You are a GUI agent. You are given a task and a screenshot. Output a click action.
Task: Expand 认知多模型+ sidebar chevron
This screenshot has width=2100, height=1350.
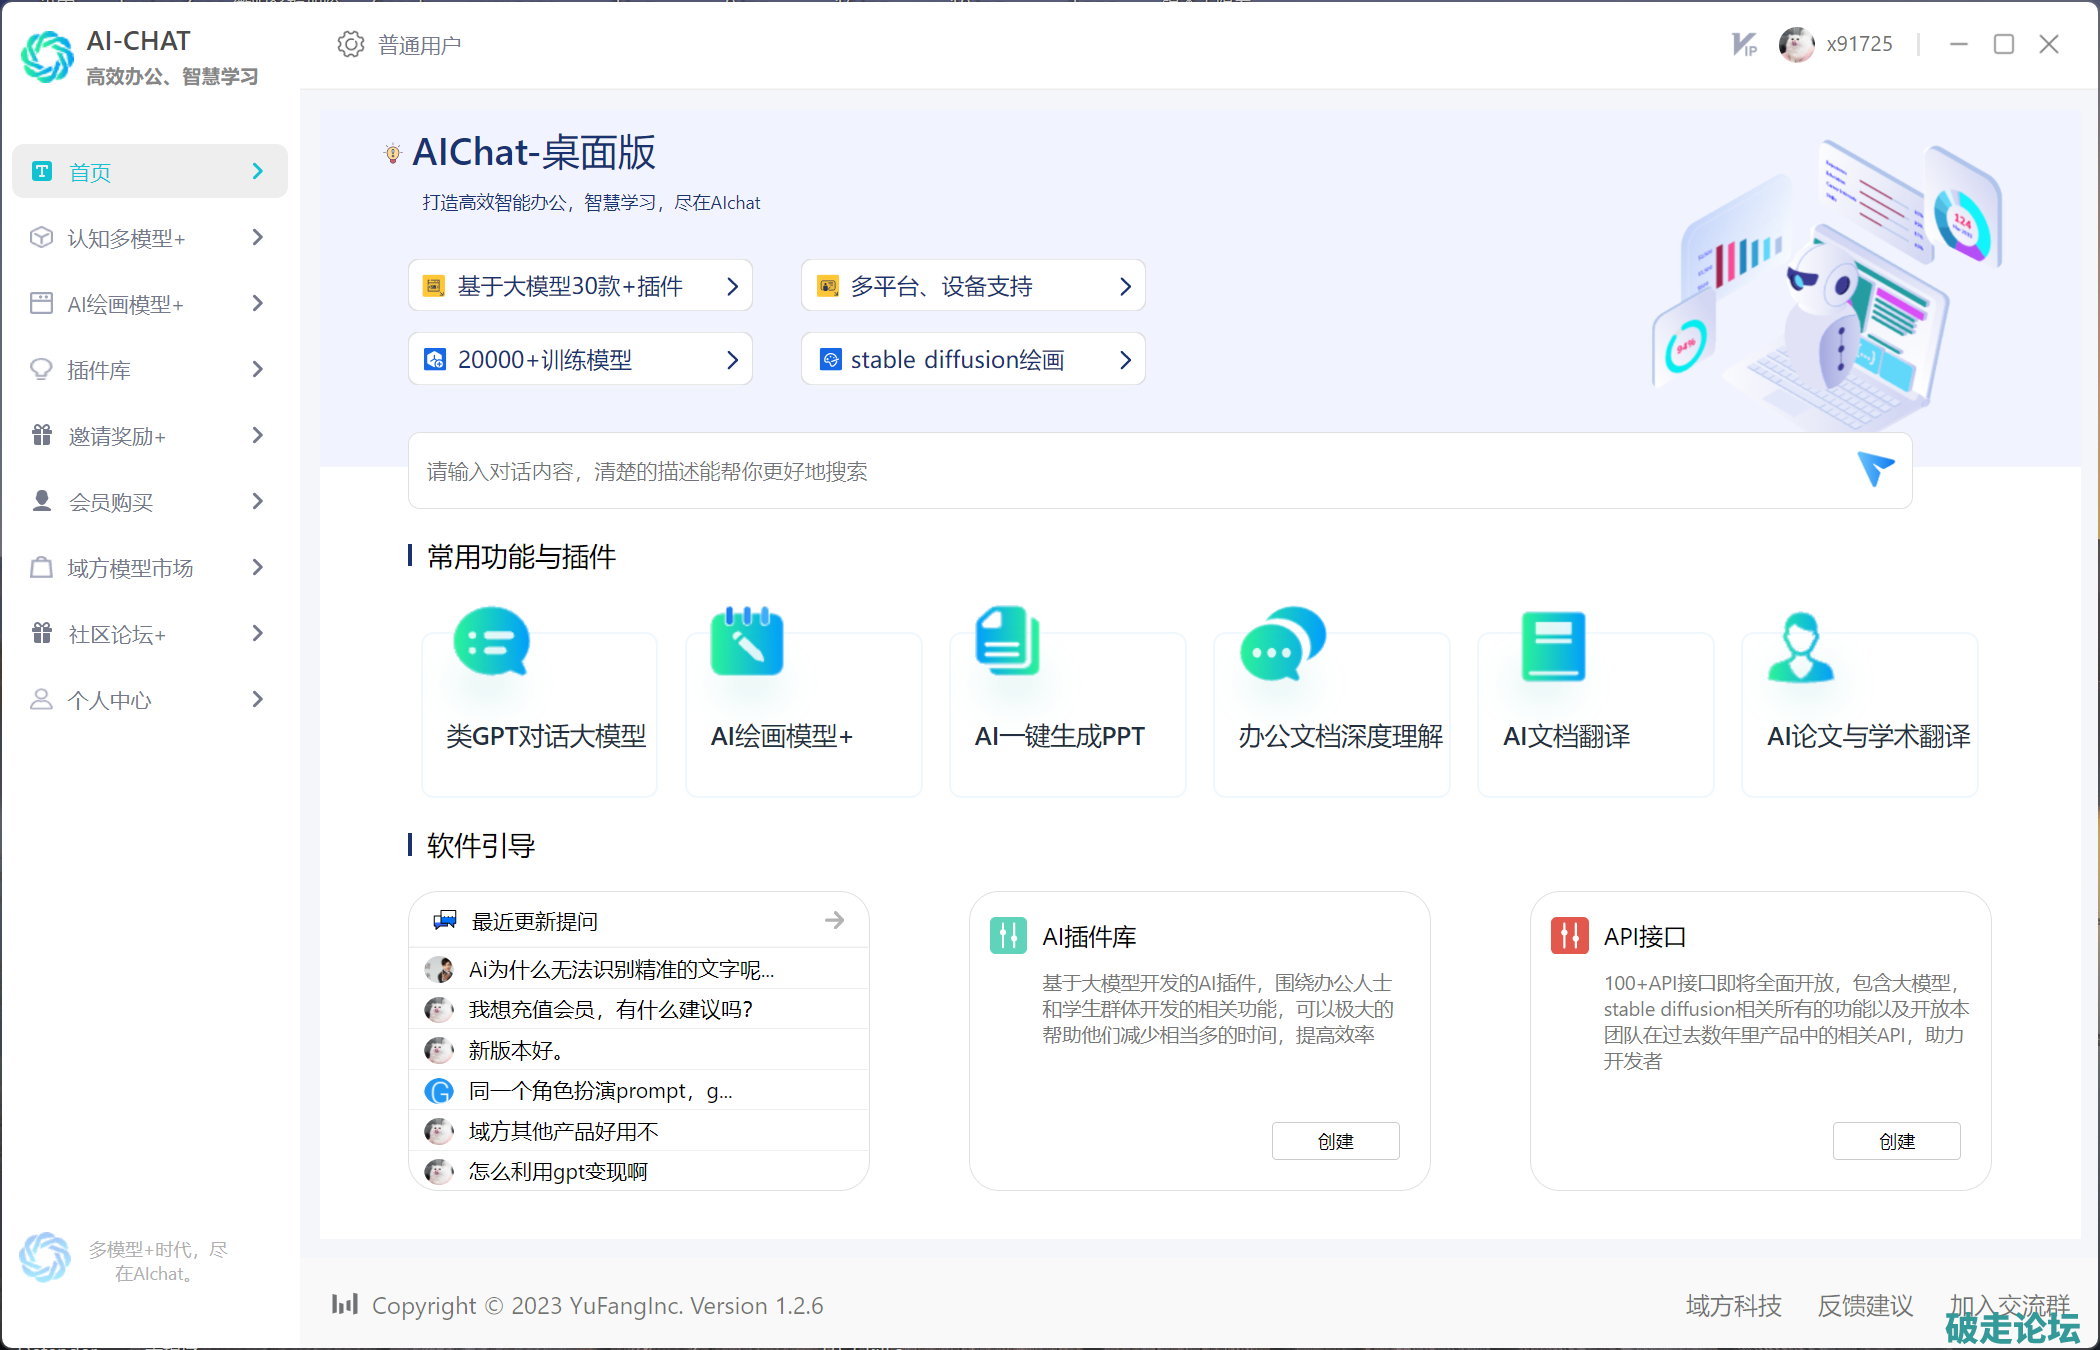pos(258,237)
